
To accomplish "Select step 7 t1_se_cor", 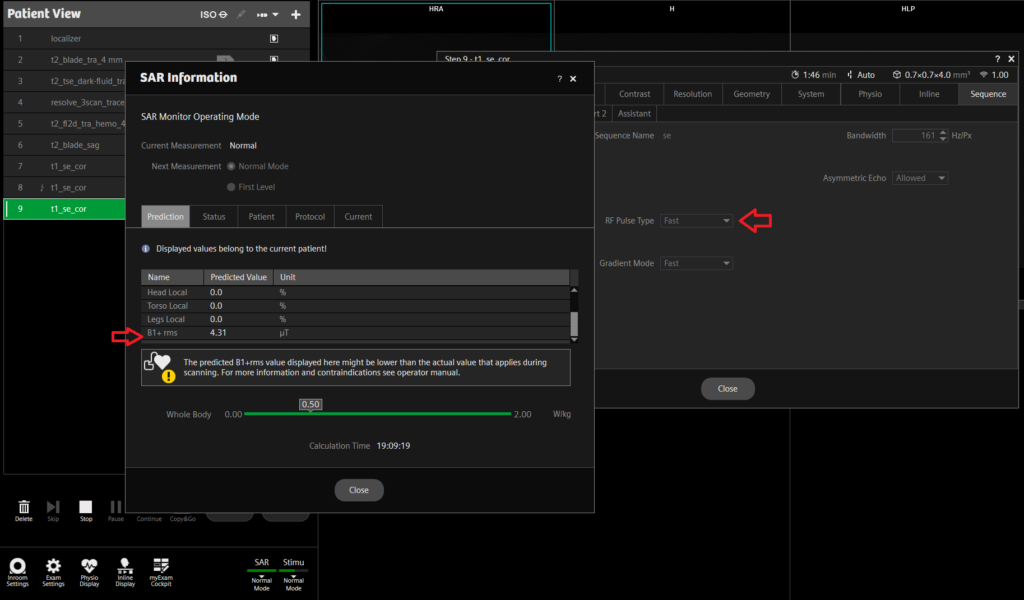I will click(65, 166).
